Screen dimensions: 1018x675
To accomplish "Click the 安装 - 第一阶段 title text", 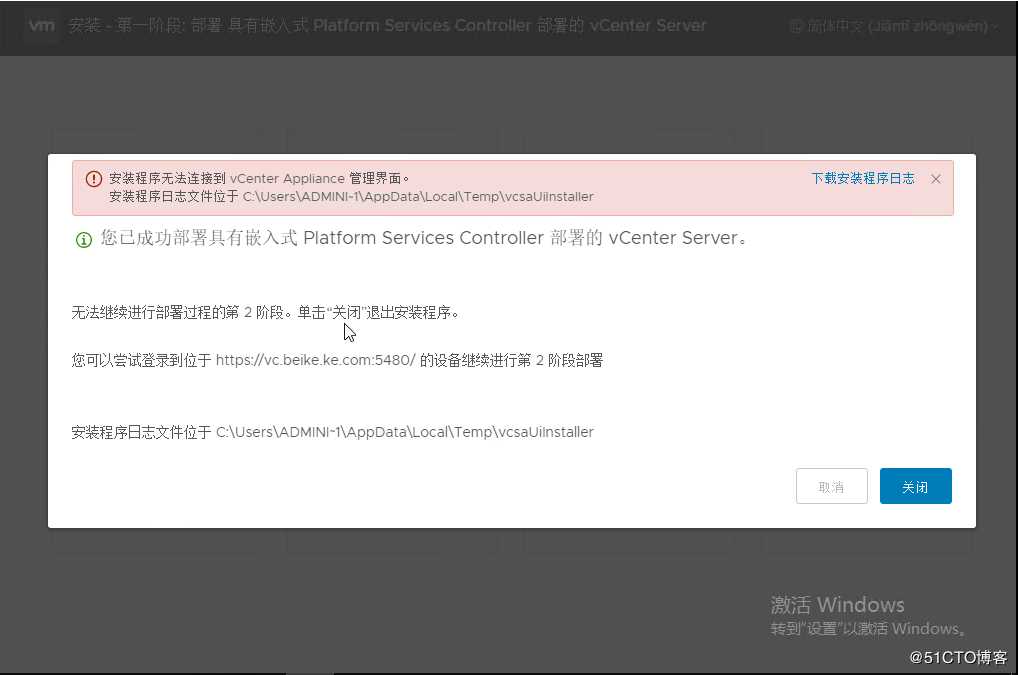I will 388,25.
